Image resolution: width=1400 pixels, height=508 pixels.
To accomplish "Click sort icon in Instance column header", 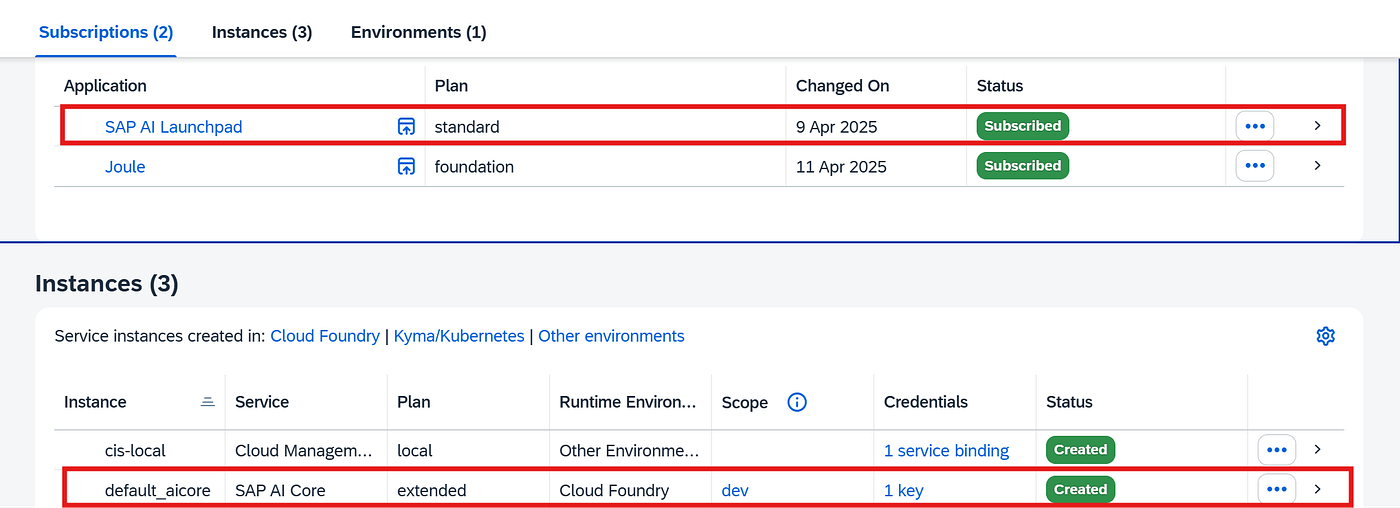I will pyautogui.click(x=207, y=402).
